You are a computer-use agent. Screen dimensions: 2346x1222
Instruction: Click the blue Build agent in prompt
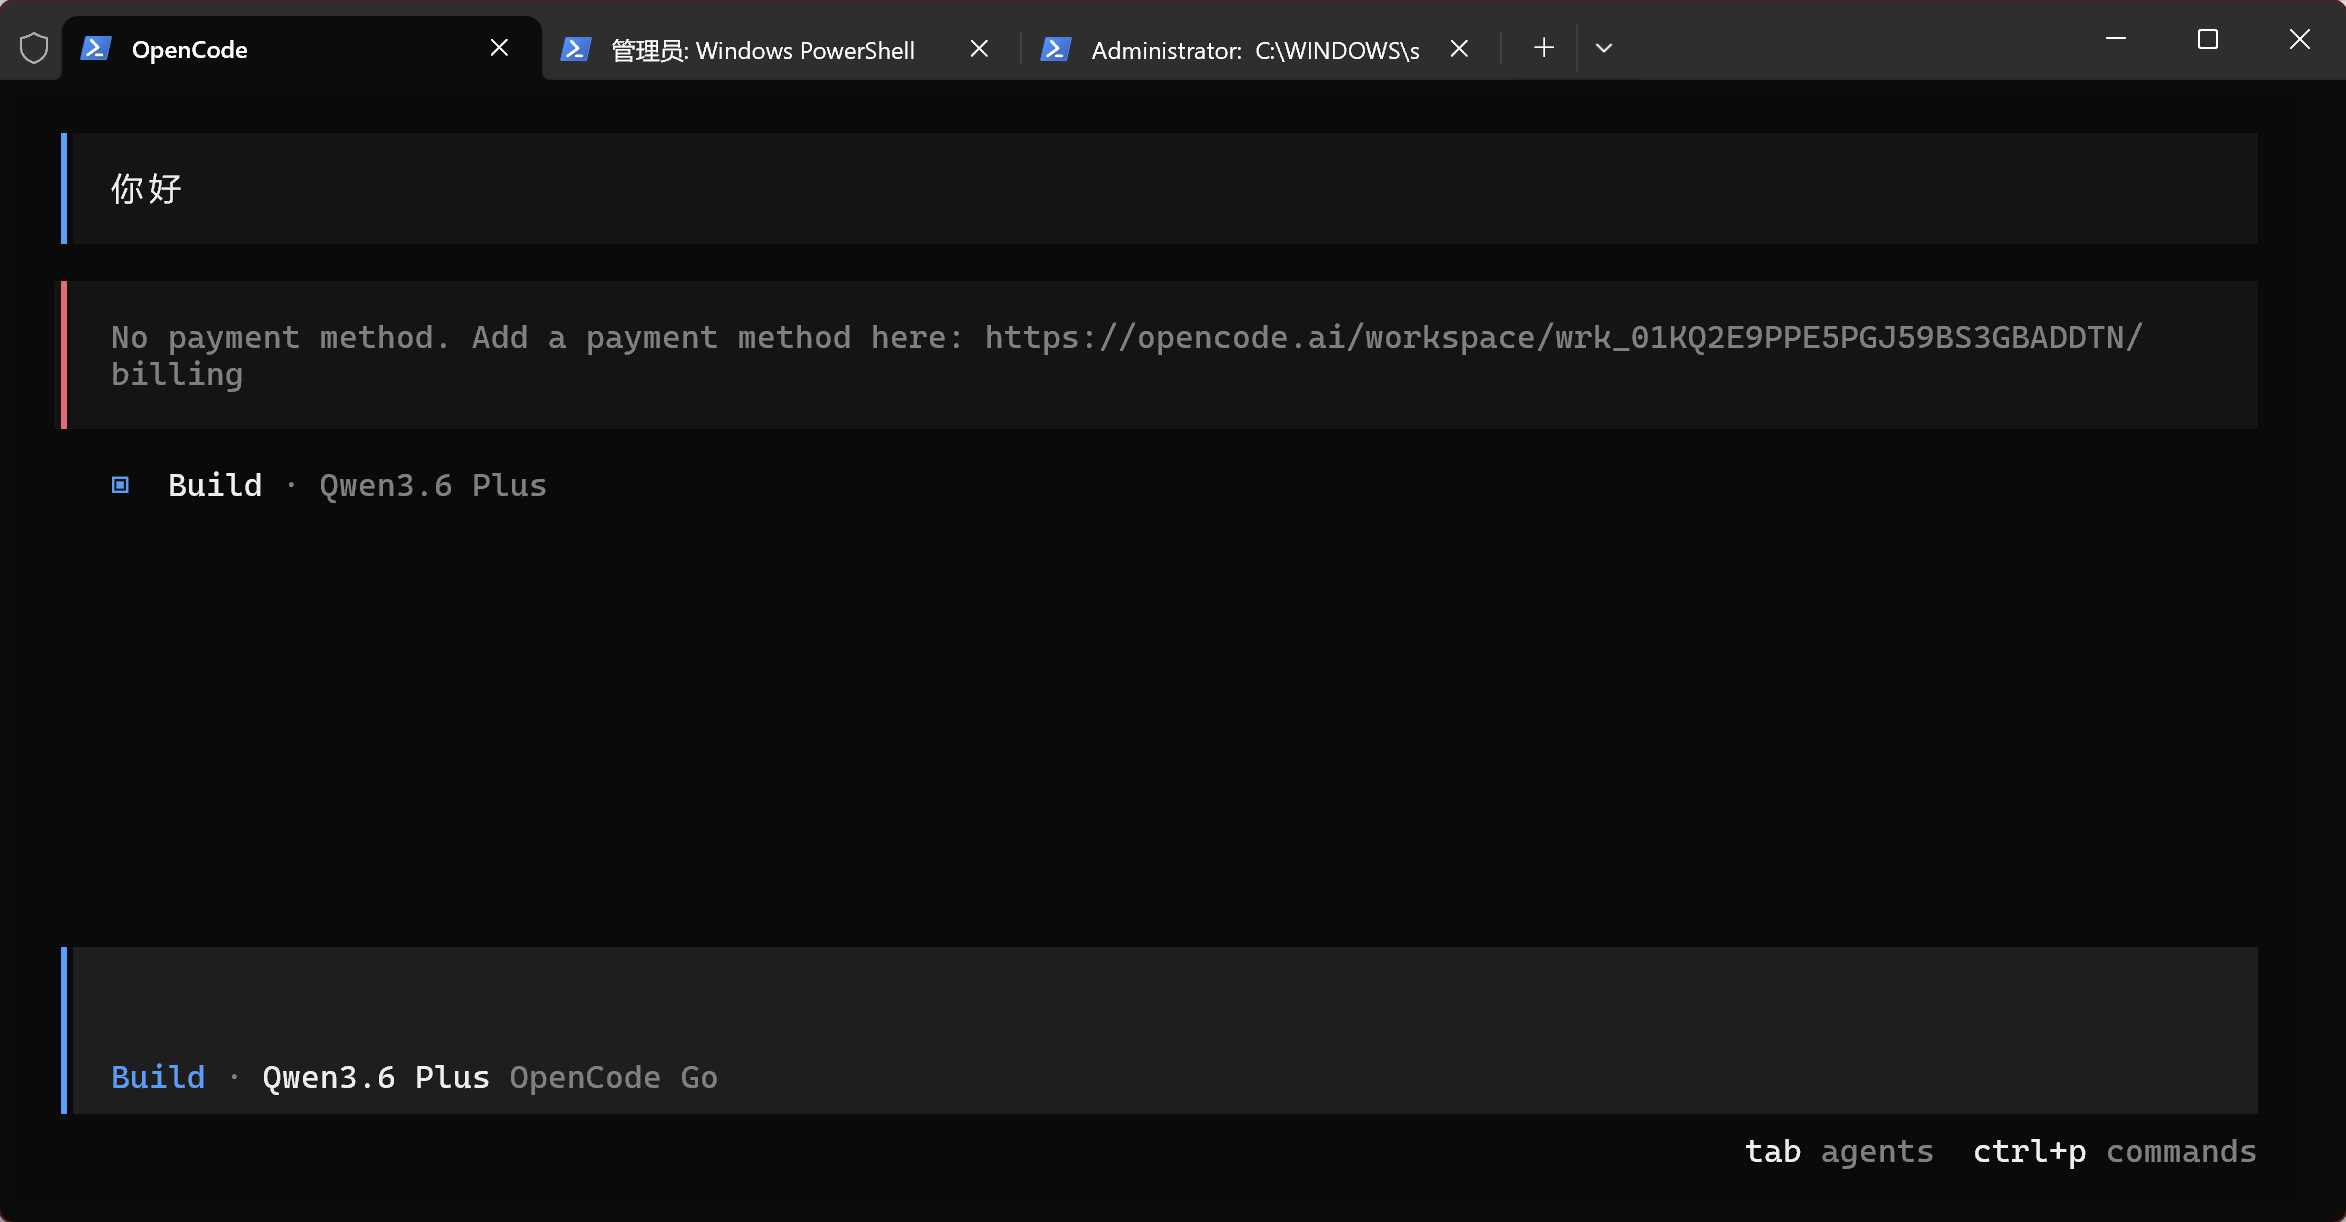tap(158, 1077)
